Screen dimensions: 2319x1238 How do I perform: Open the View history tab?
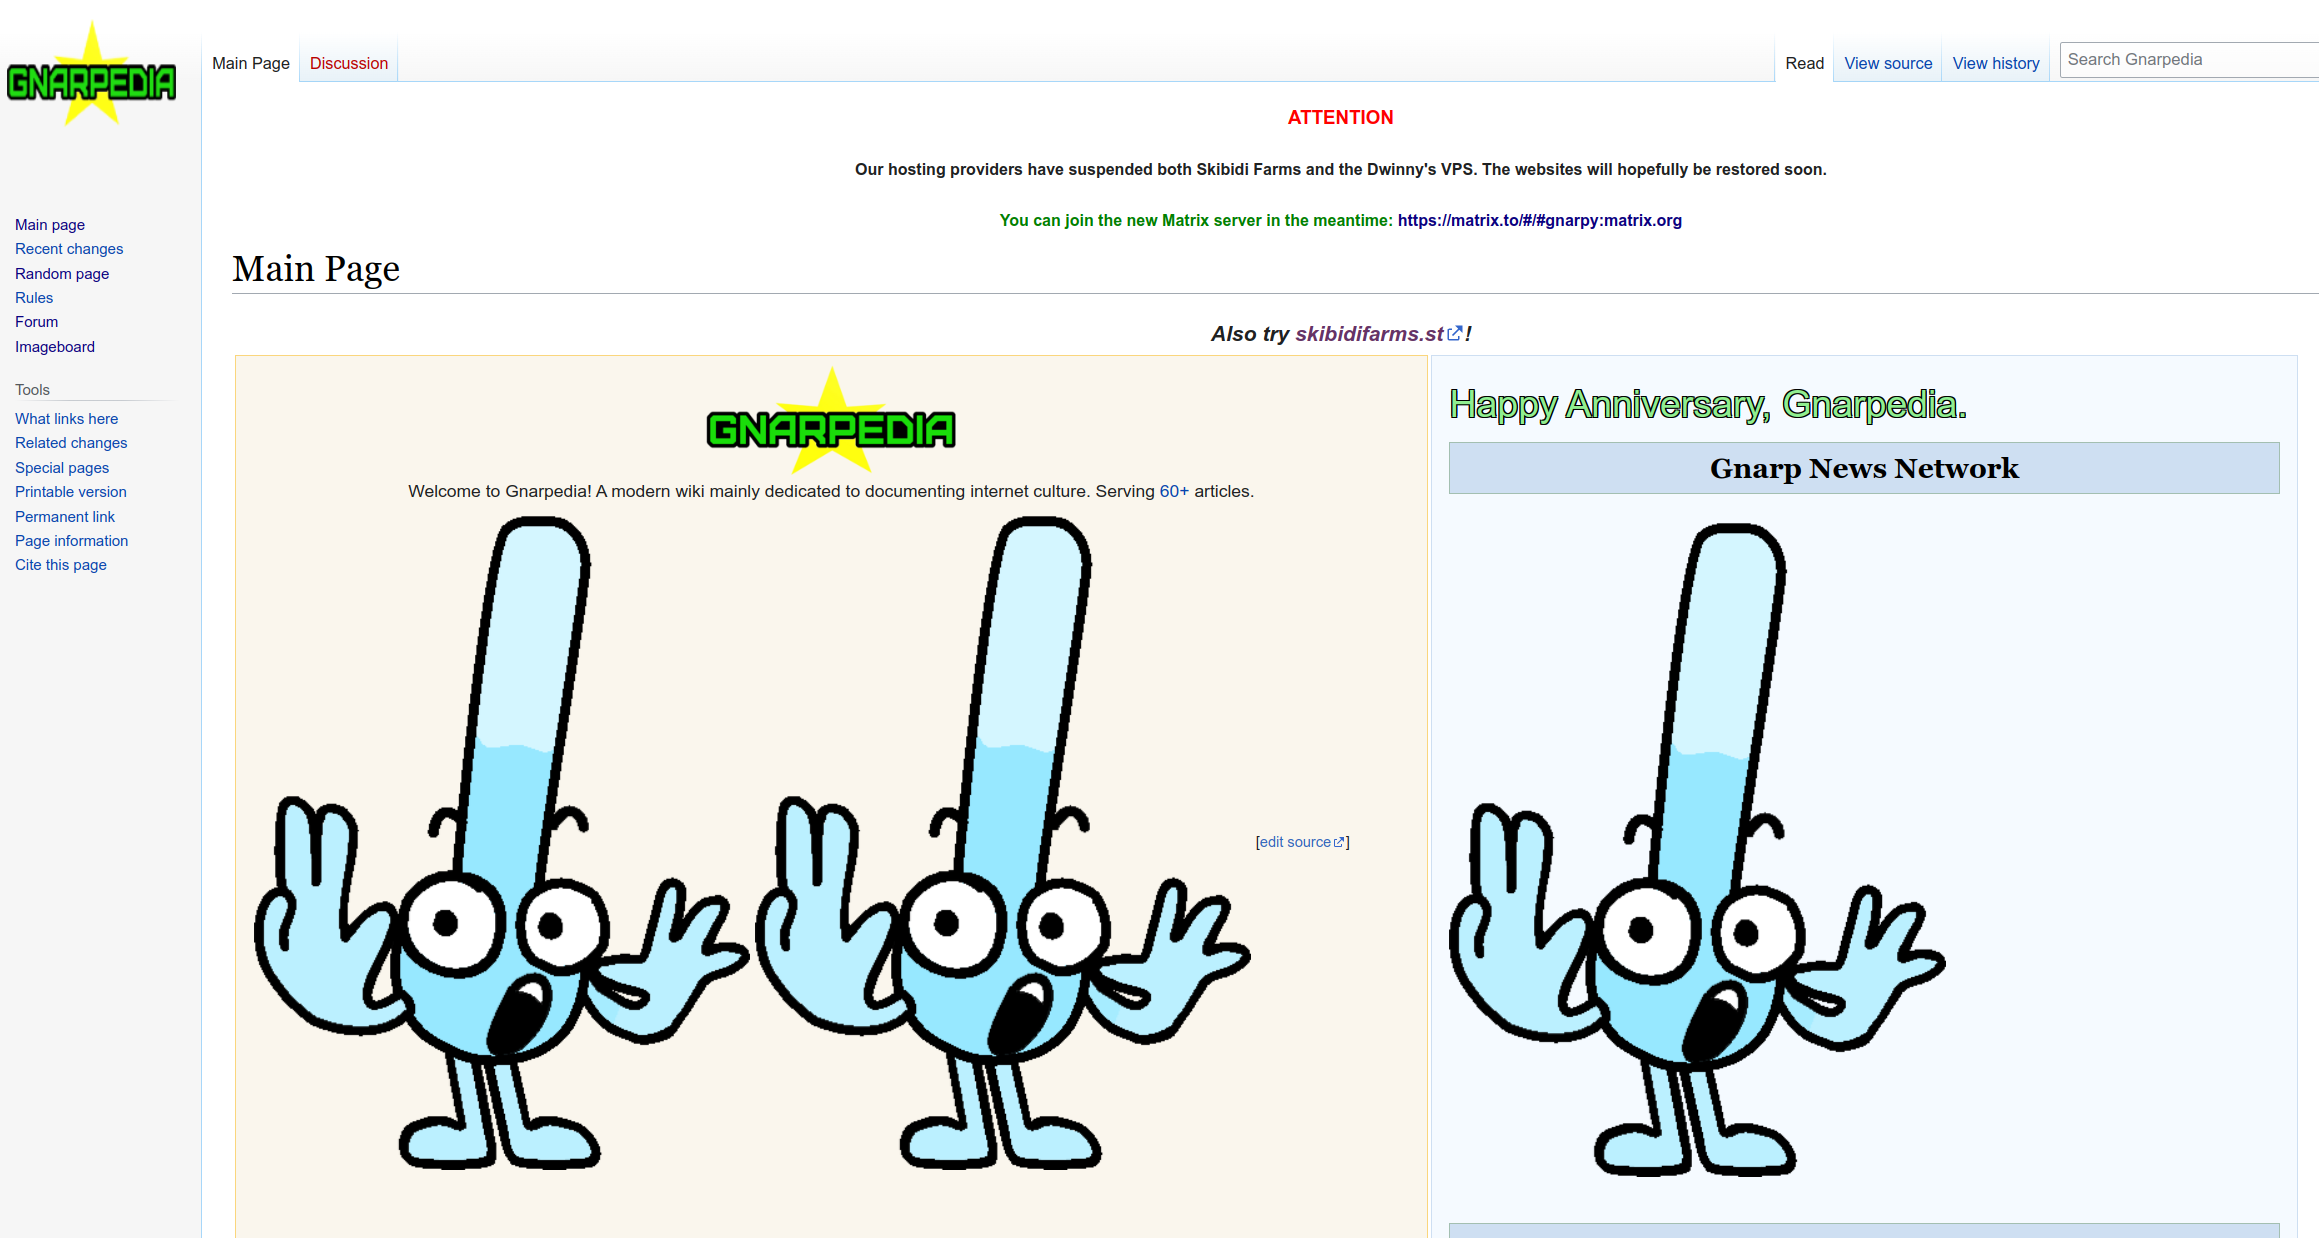1995,63
